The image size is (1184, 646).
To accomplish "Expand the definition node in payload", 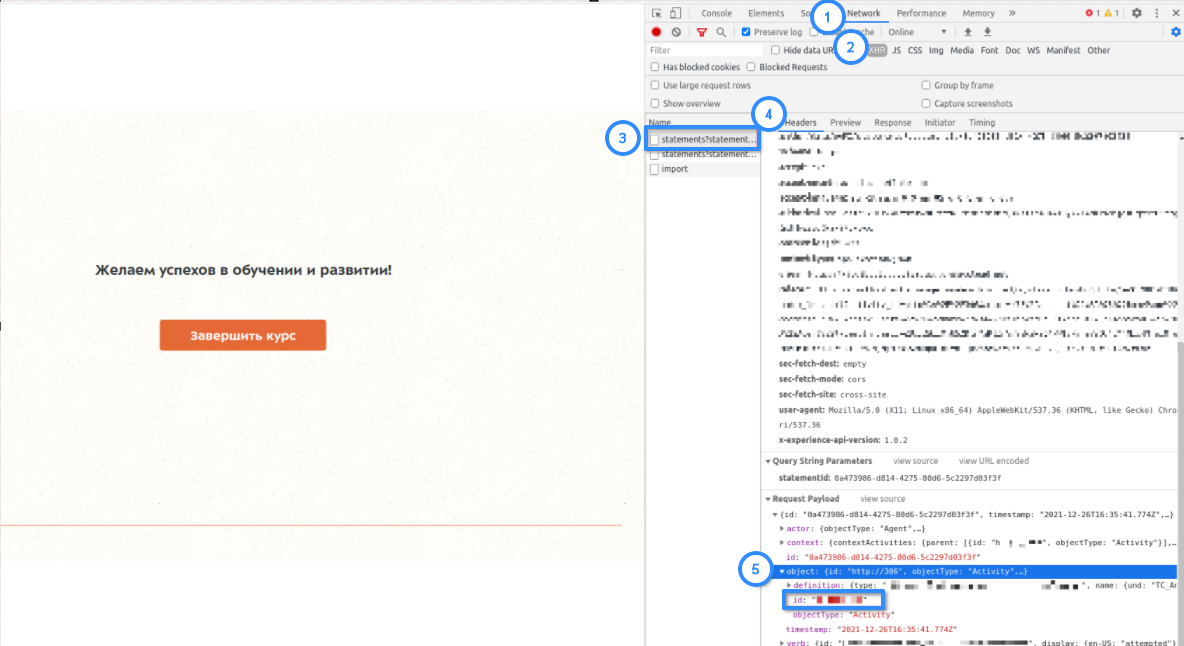I will click(789, 586).
